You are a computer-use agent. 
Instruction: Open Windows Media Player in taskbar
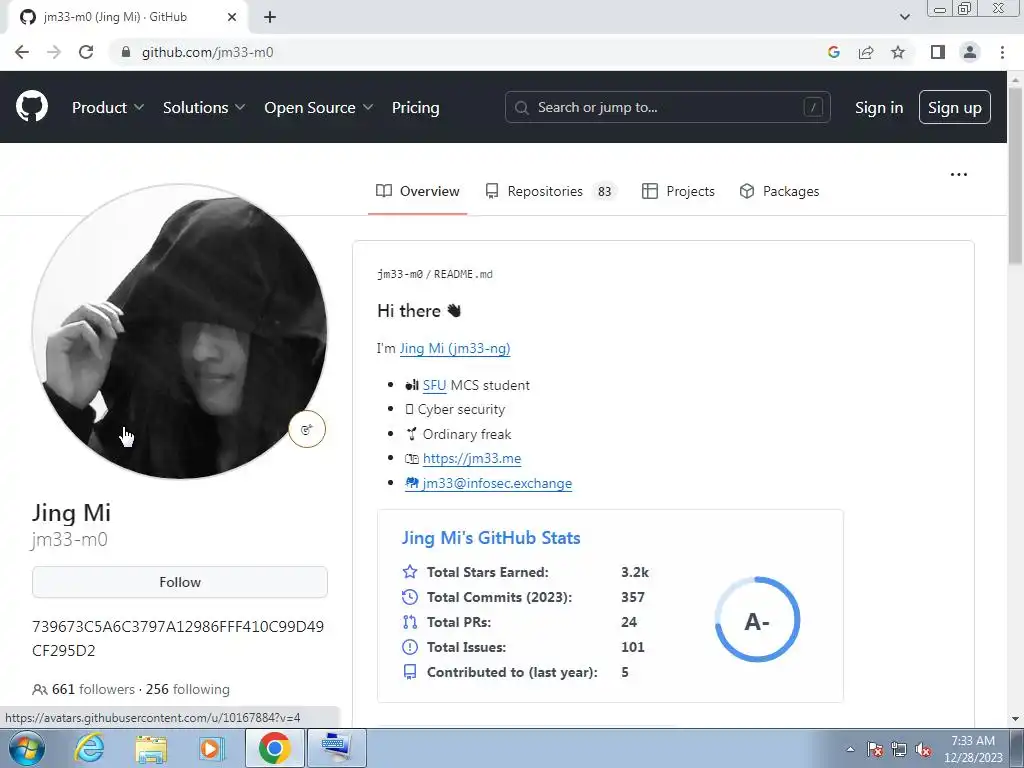[211, 748]
